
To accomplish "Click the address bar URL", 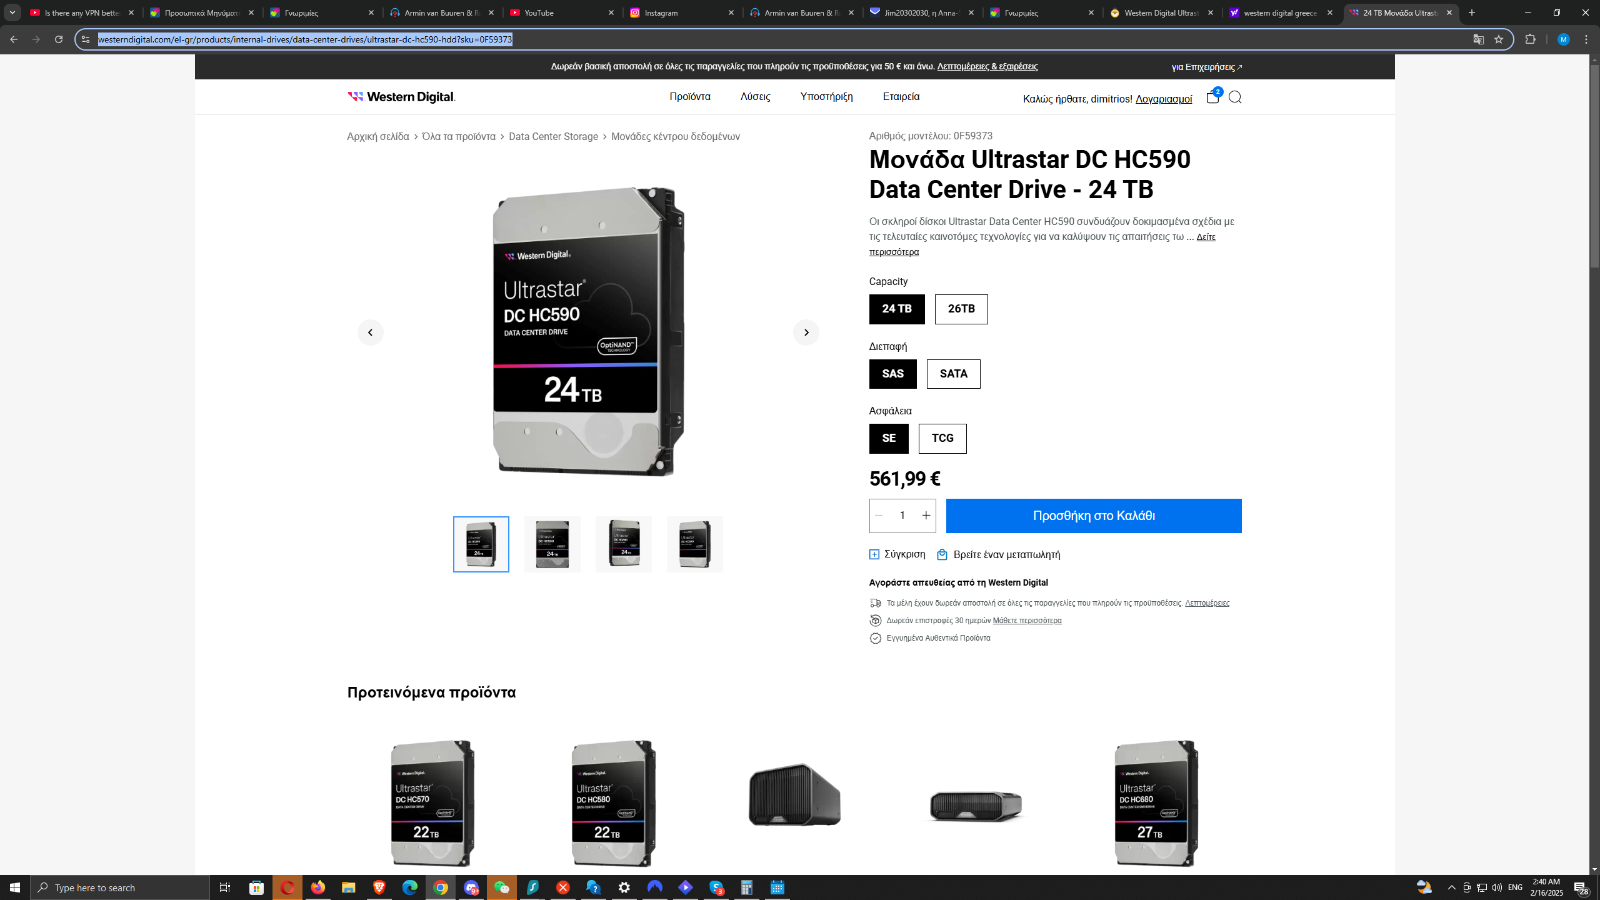I will pos(305,39).
